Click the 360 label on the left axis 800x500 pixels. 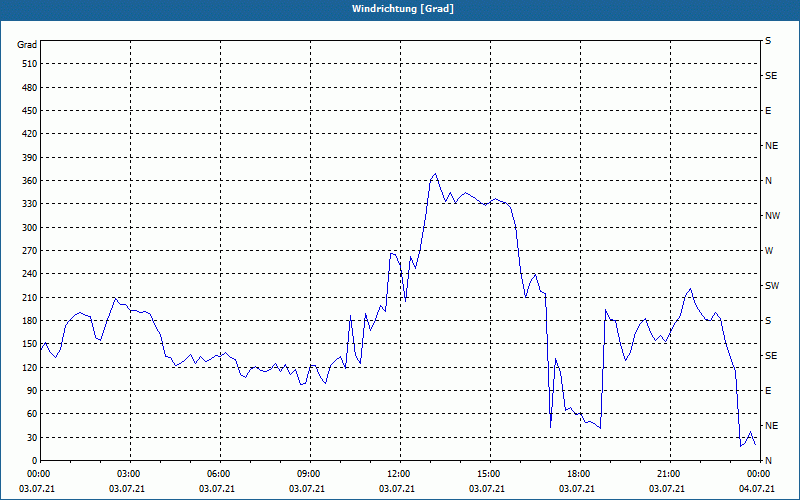(x=30, y=181)
